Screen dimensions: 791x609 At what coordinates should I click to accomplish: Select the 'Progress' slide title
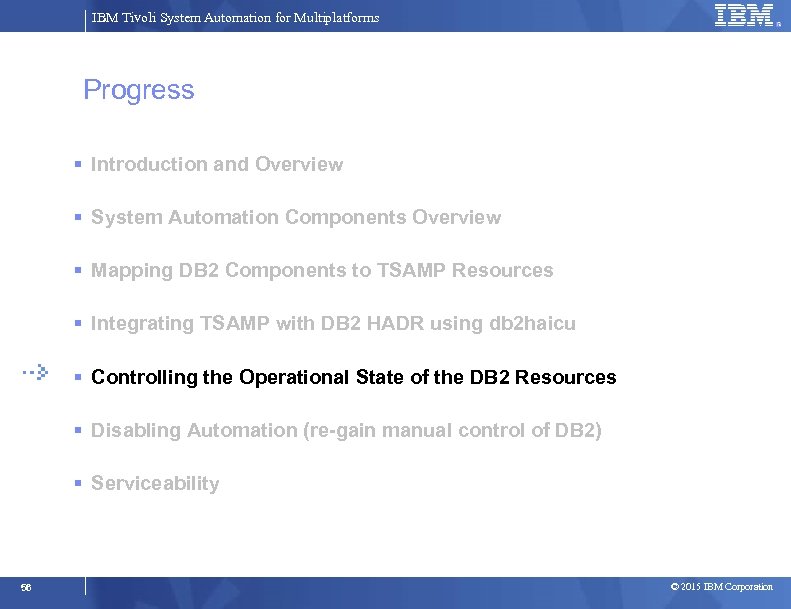tap(139, 90)
